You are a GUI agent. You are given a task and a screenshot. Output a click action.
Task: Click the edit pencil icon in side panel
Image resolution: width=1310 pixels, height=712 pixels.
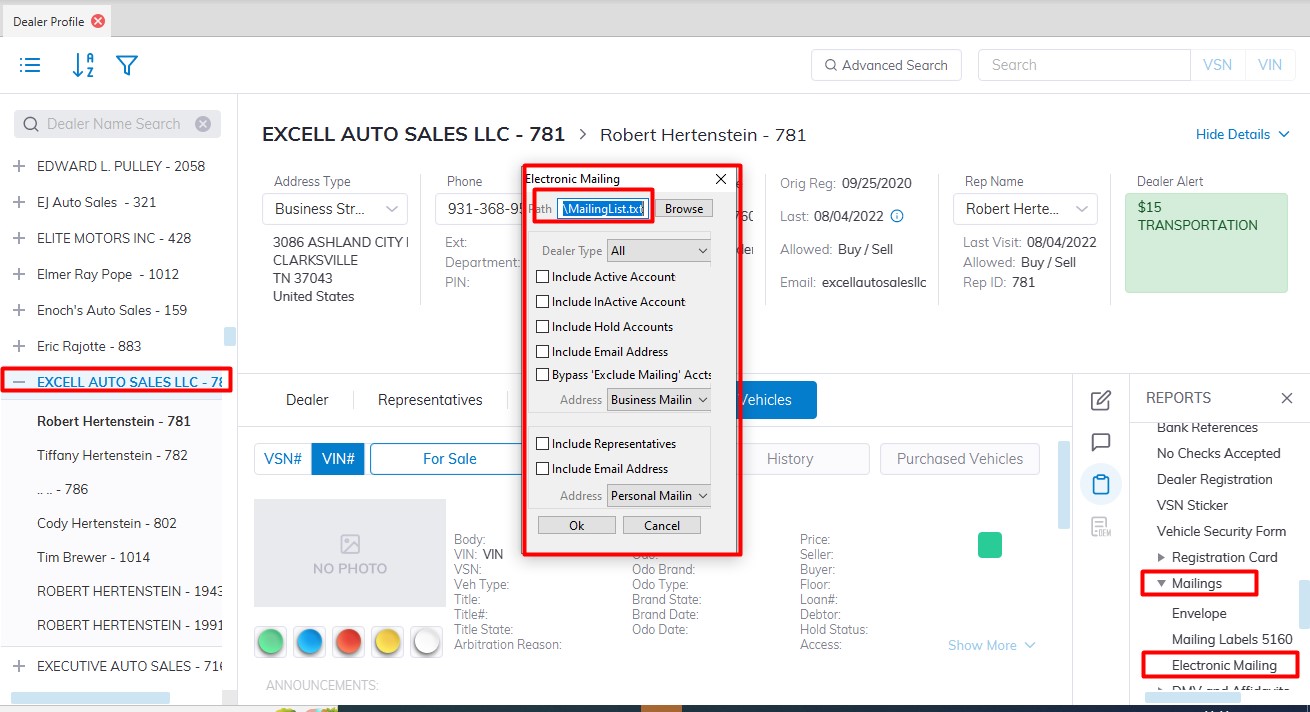pos(1101,401)
